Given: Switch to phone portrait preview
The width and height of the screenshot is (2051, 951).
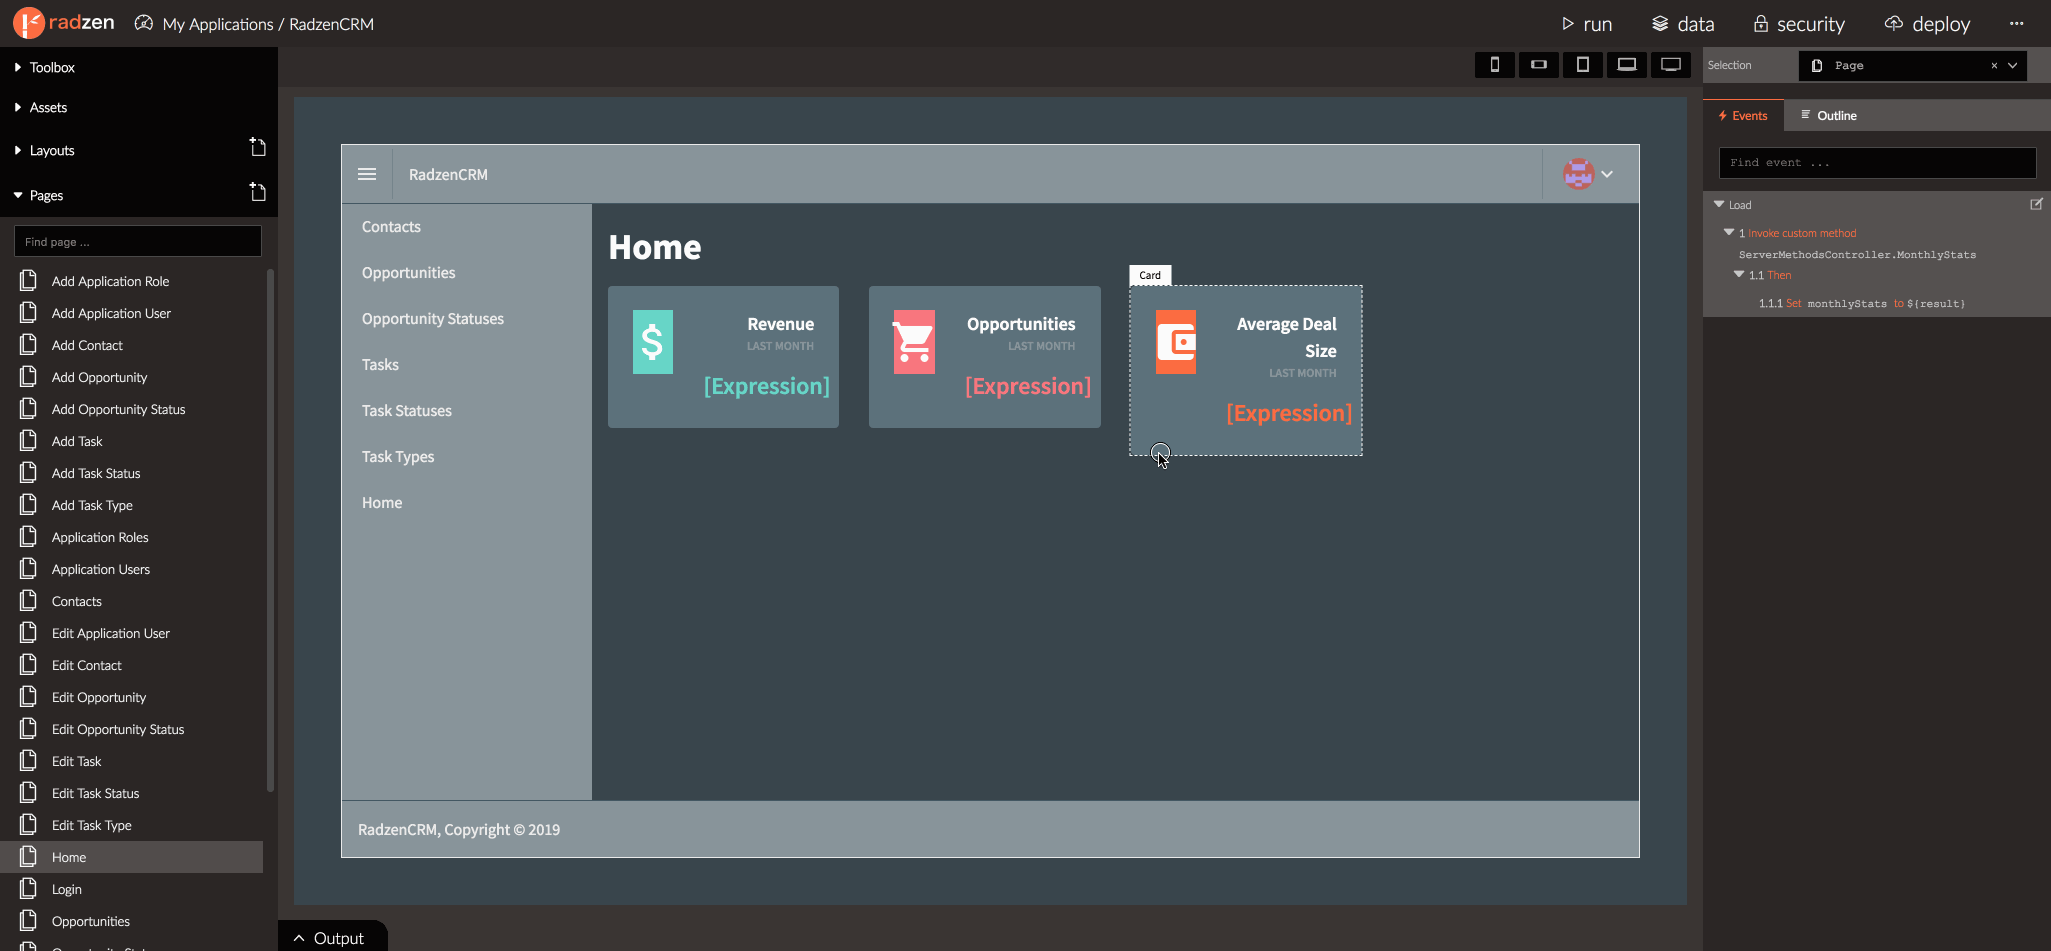Looking at the screenshot, I should pos(1495,65).
